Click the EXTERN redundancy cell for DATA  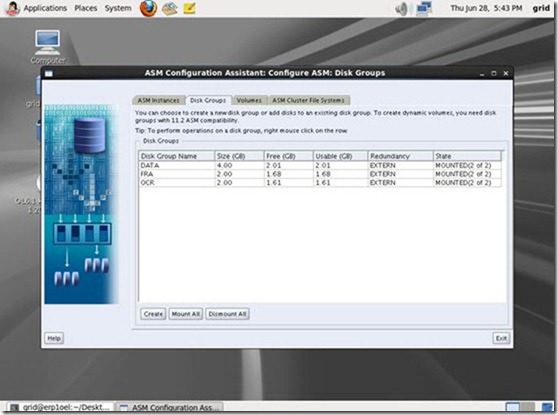click(x=400, y=166)
